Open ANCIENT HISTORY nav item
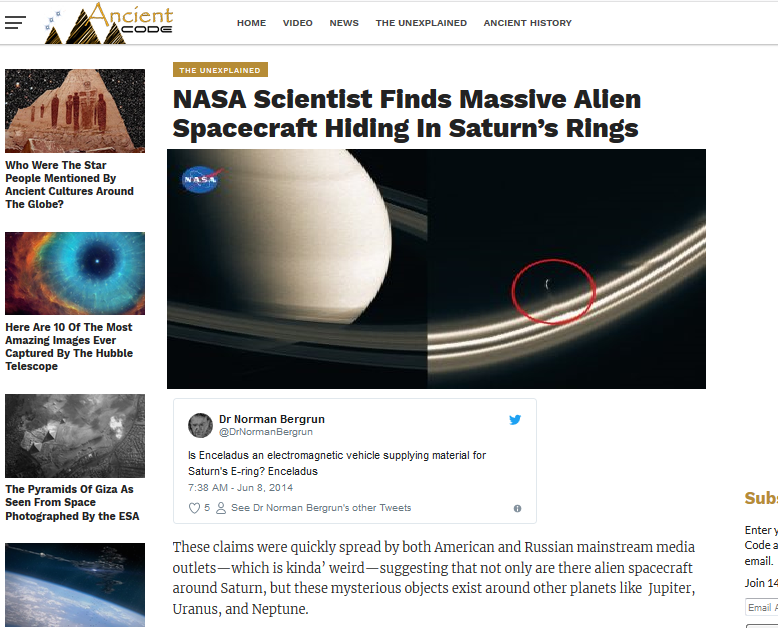Viewport: 778px width, 628px height. [x=527, y=23]
